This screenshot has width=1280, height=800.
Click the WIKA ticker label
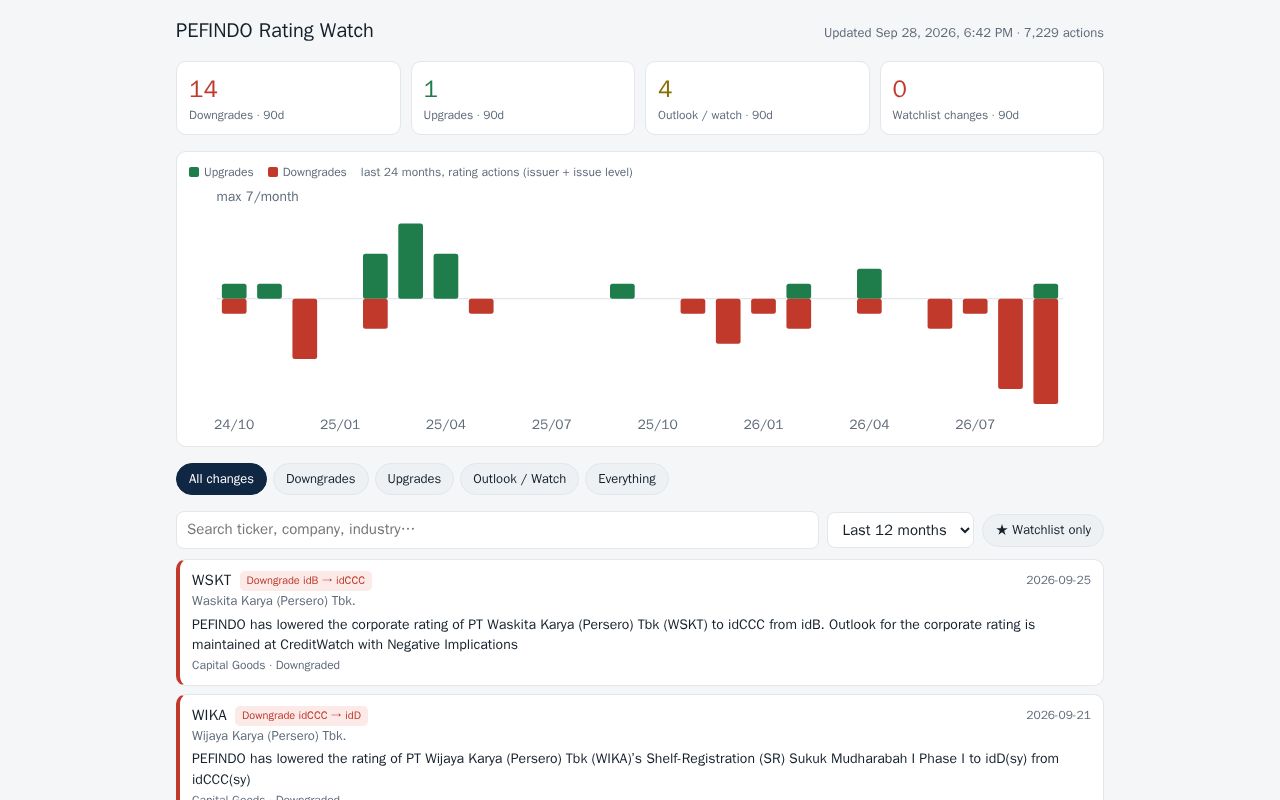pos(209,715)
